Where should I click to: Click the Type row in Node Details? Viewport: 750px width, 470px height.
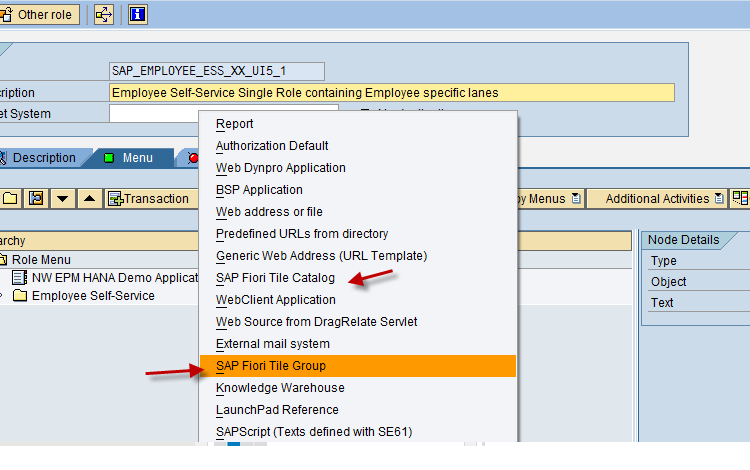(x=699, y=261)
